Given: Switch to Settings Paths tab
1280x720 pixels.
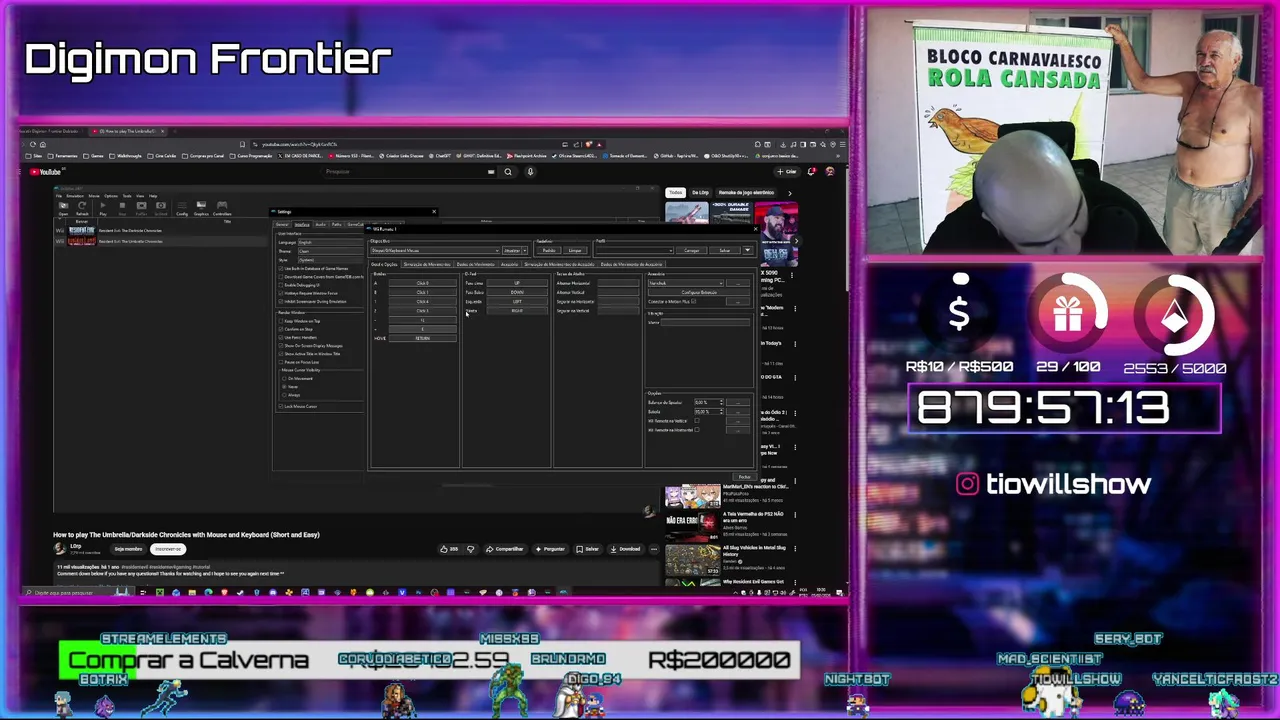Looking at the screenshot, I should click(337, 225).
